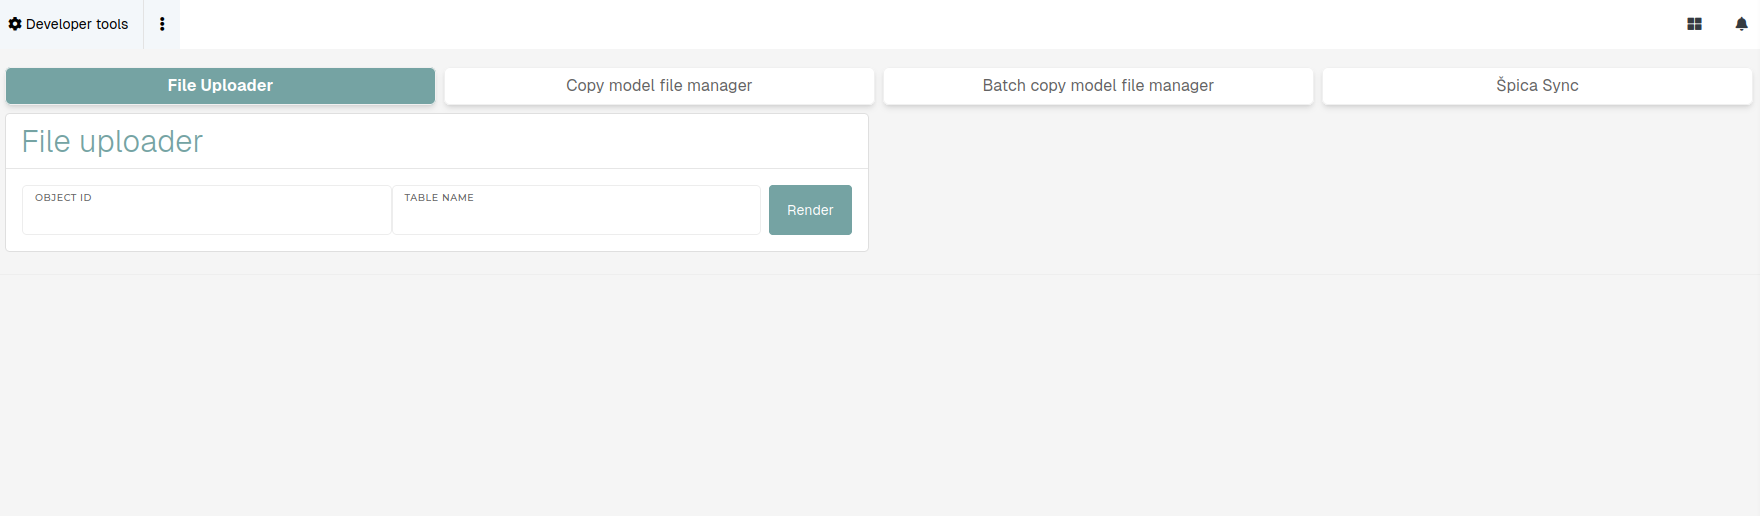1760x516 pixels.
Task: Select the File Uploader tab
Action: tap(220, 86)
